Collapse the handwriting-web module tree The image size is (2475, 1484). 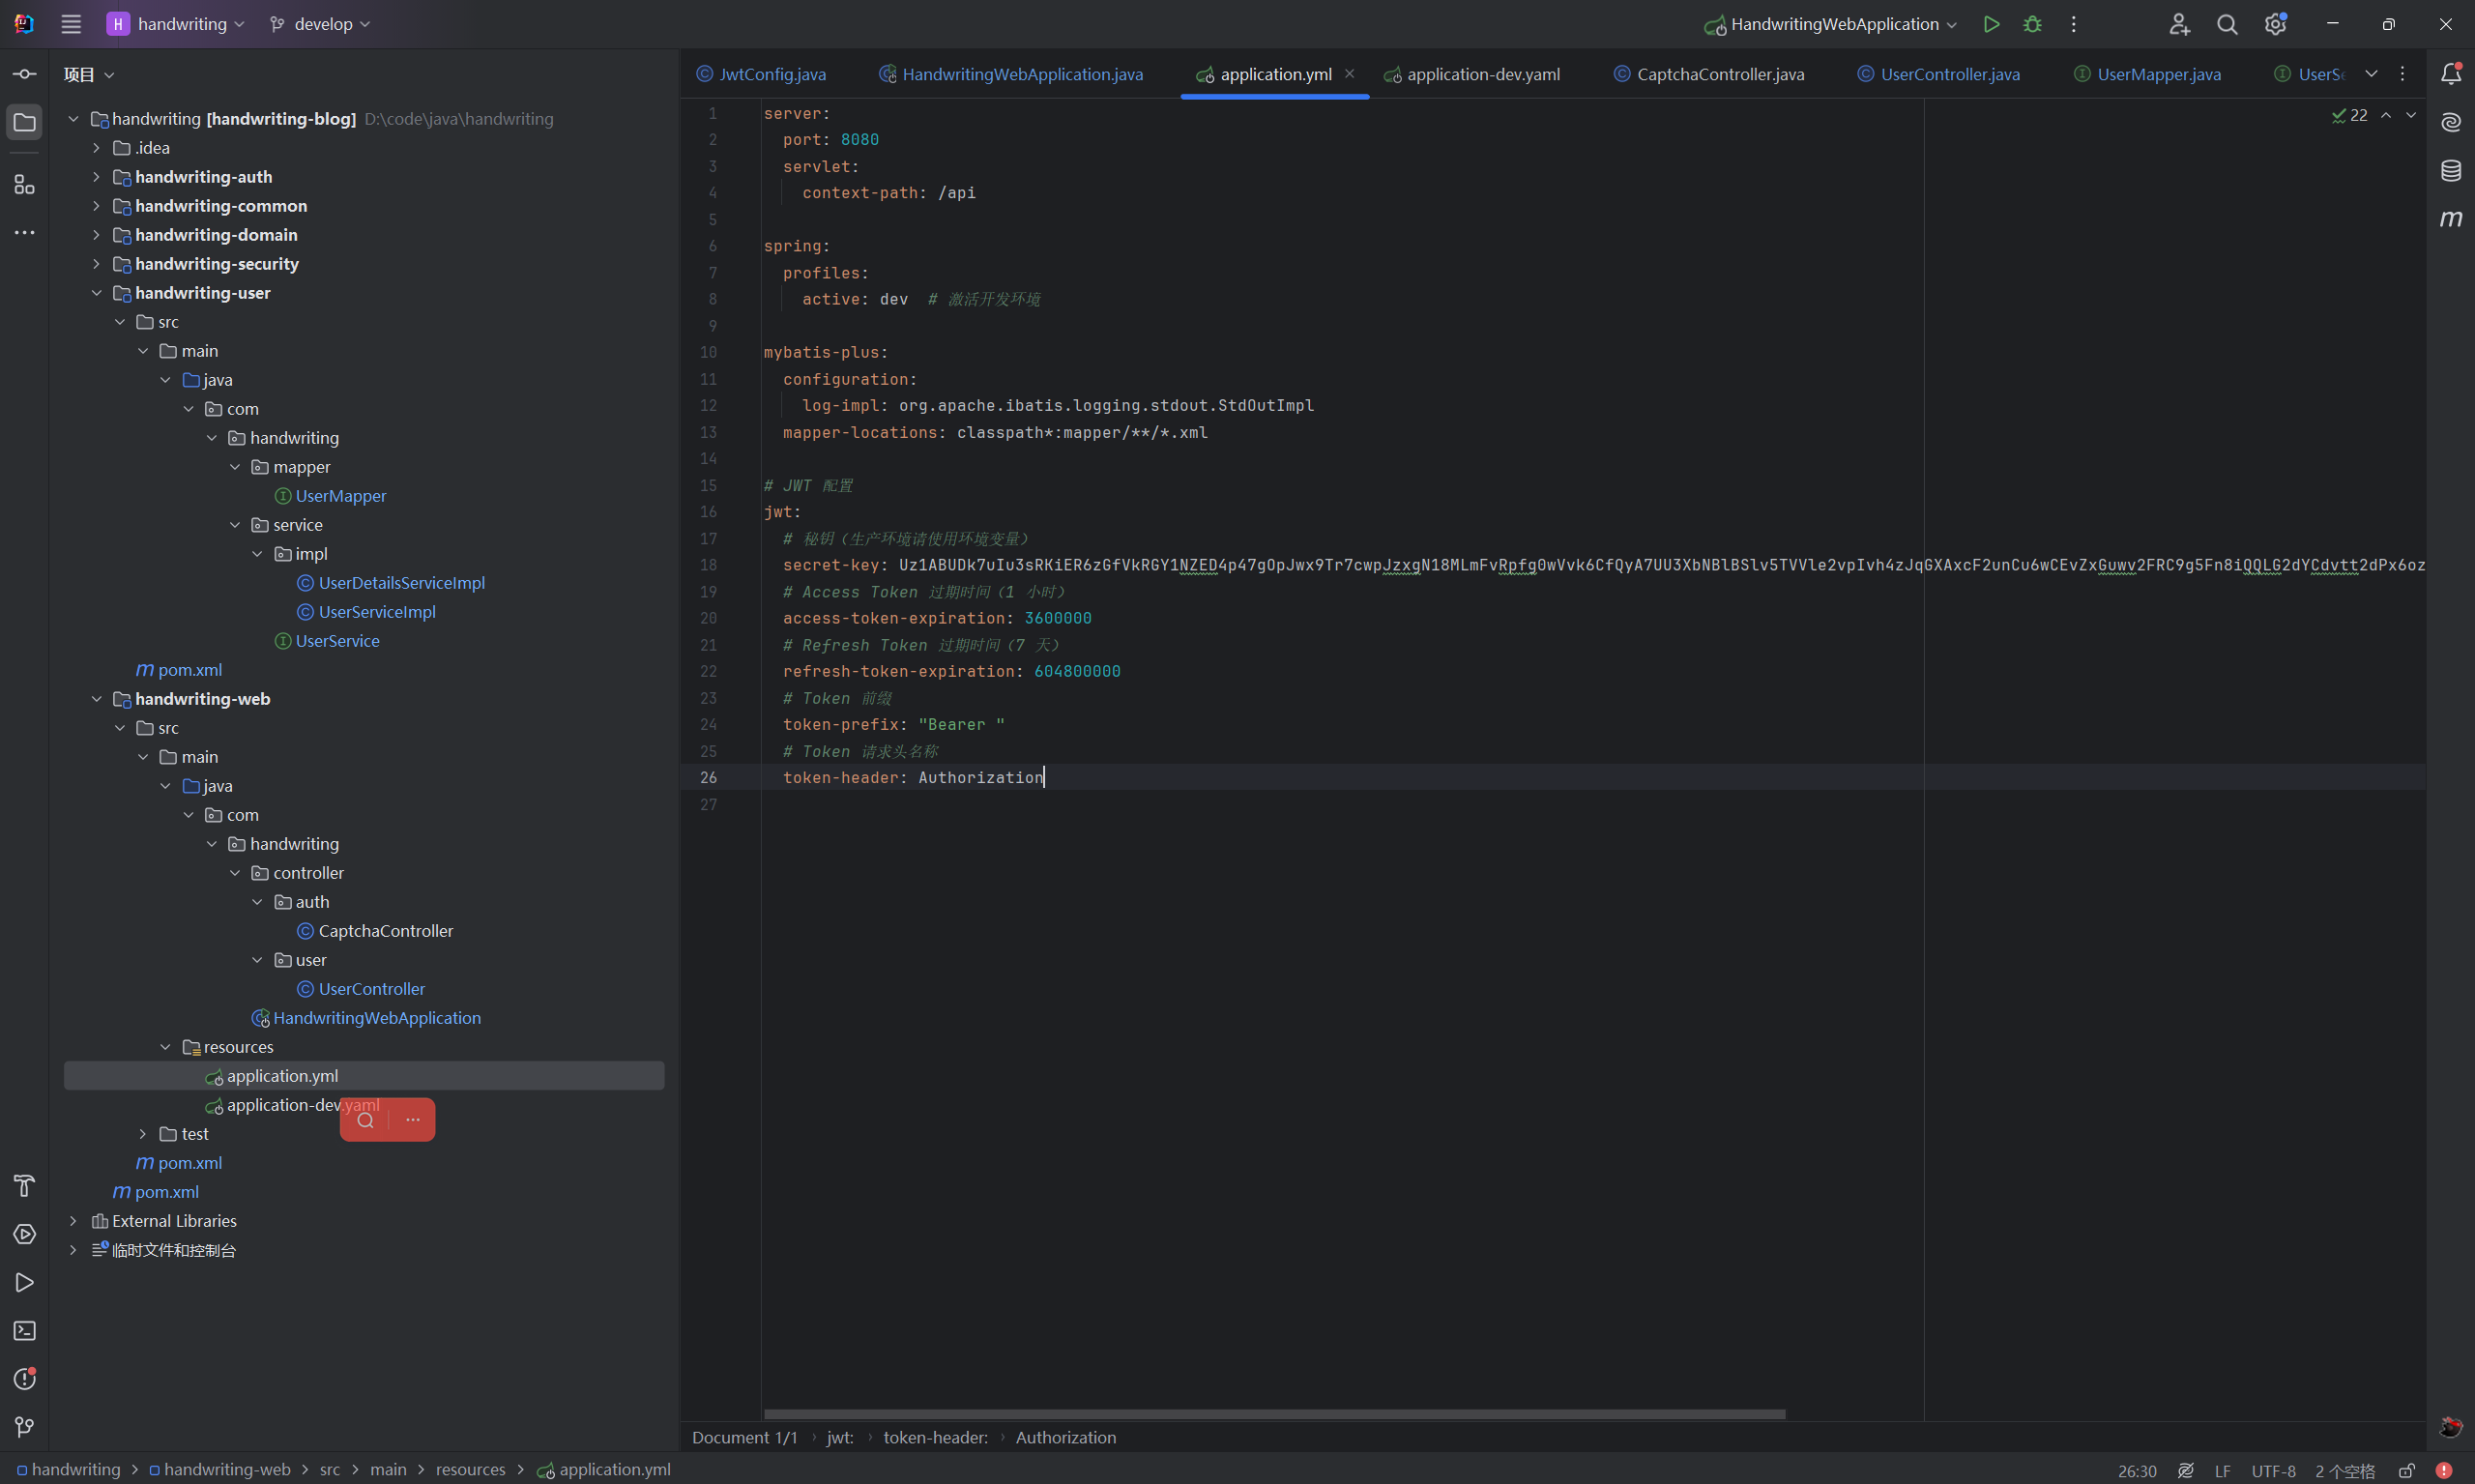tap(96, 699)
